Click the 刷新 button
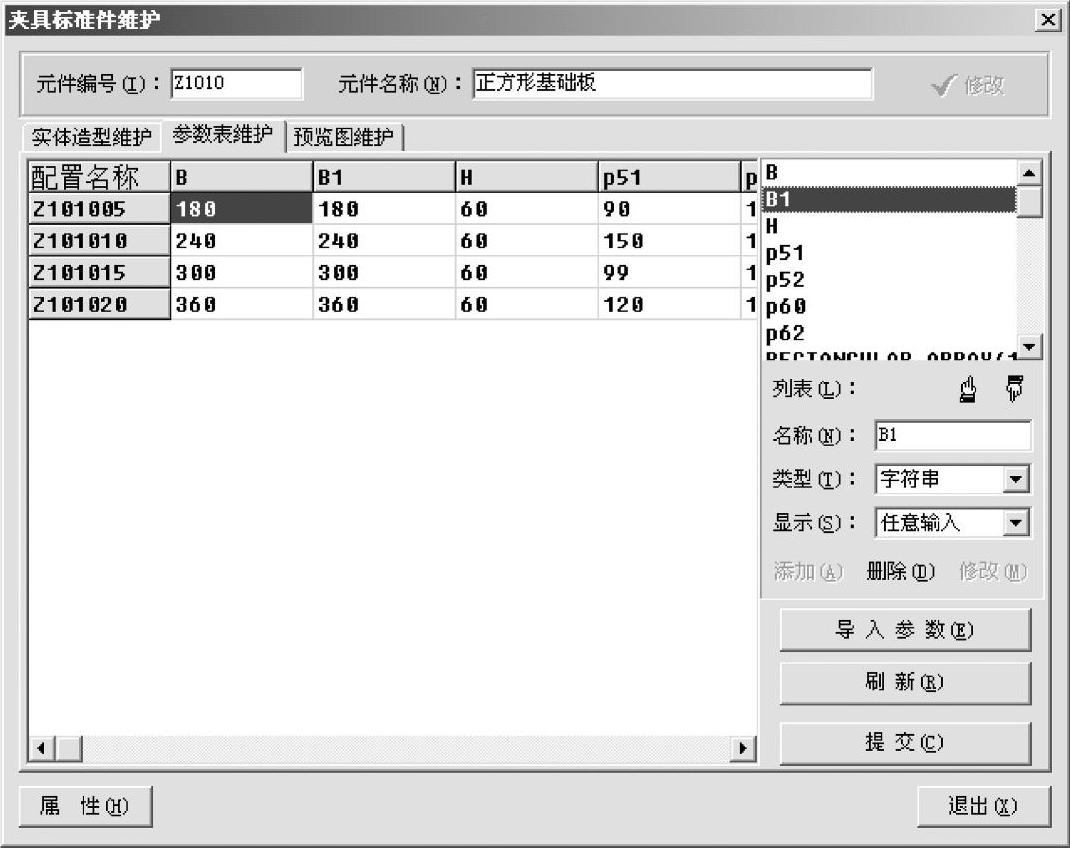 coord(905,682)
